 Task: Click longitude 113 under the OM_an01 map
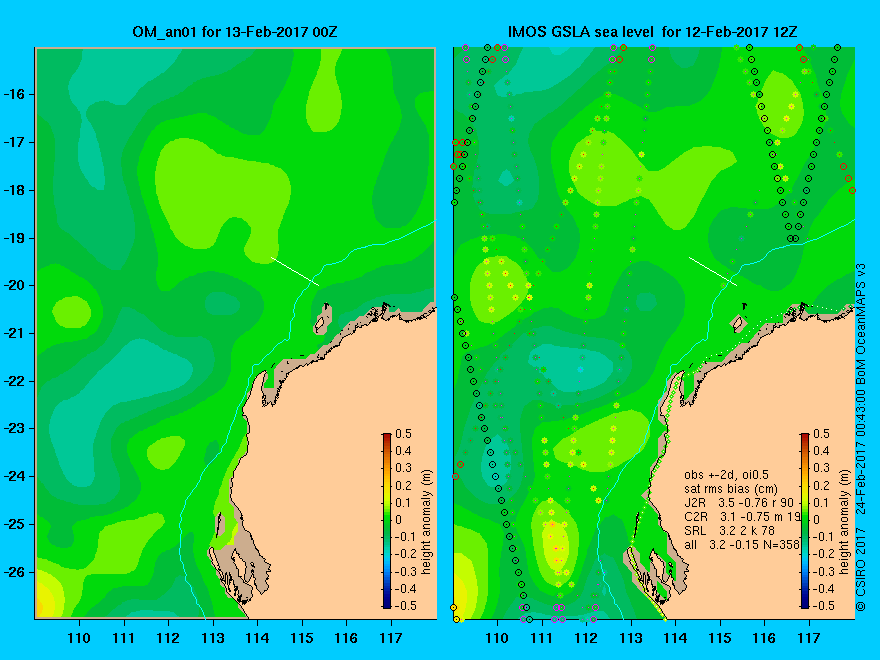213,638
